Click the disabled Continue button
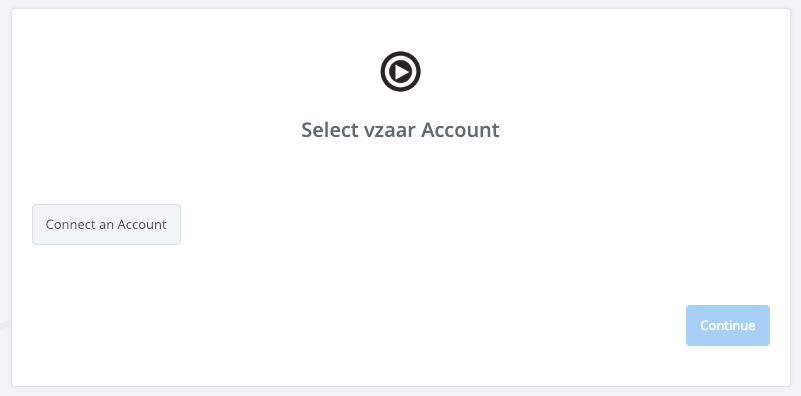801x396 pixels. 727,325
